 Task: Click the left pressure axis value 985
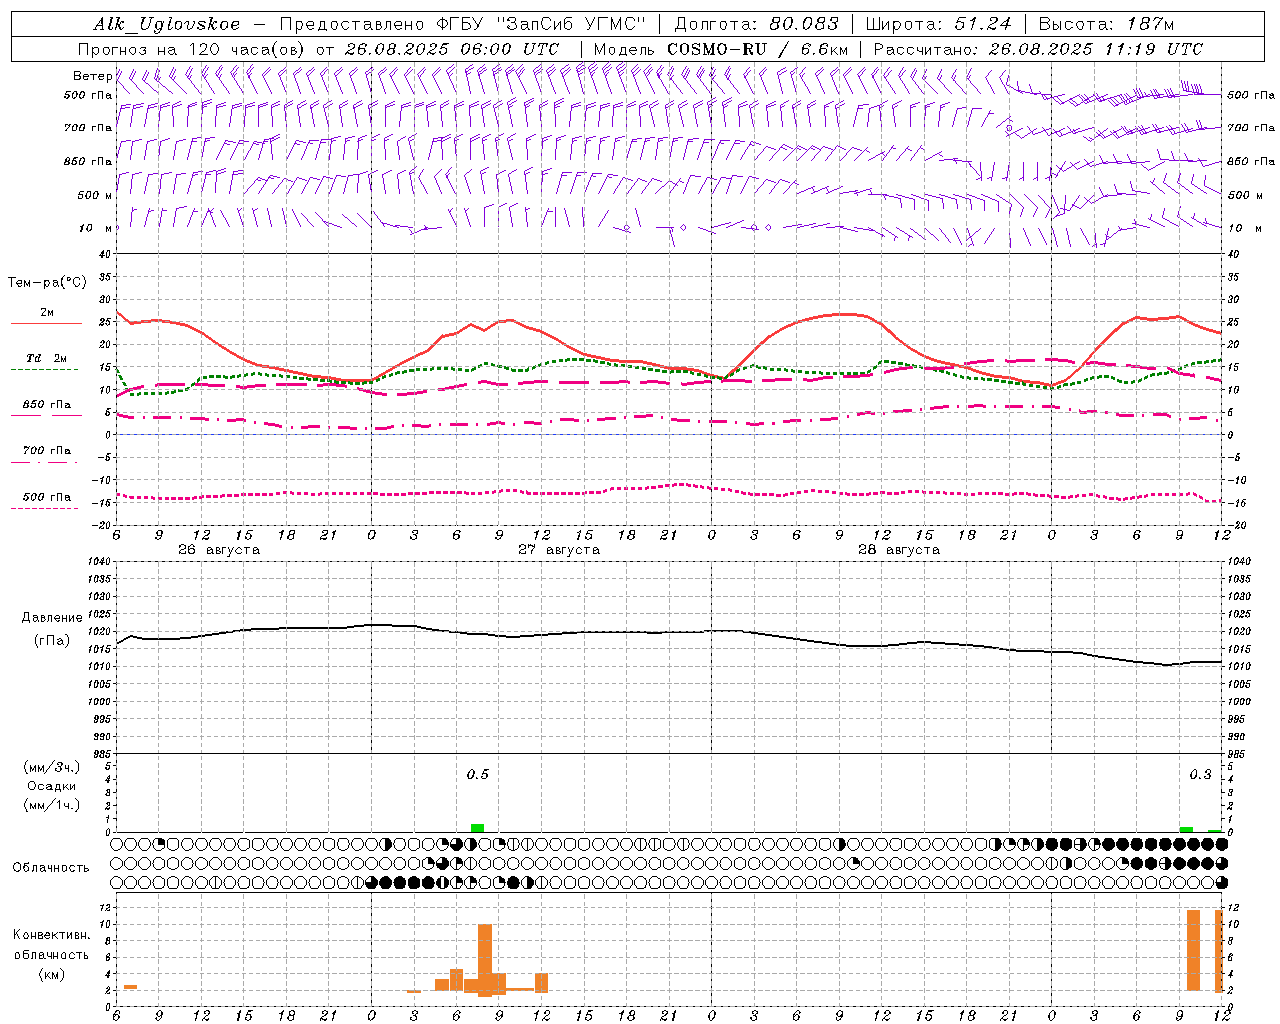coord(100,754)
